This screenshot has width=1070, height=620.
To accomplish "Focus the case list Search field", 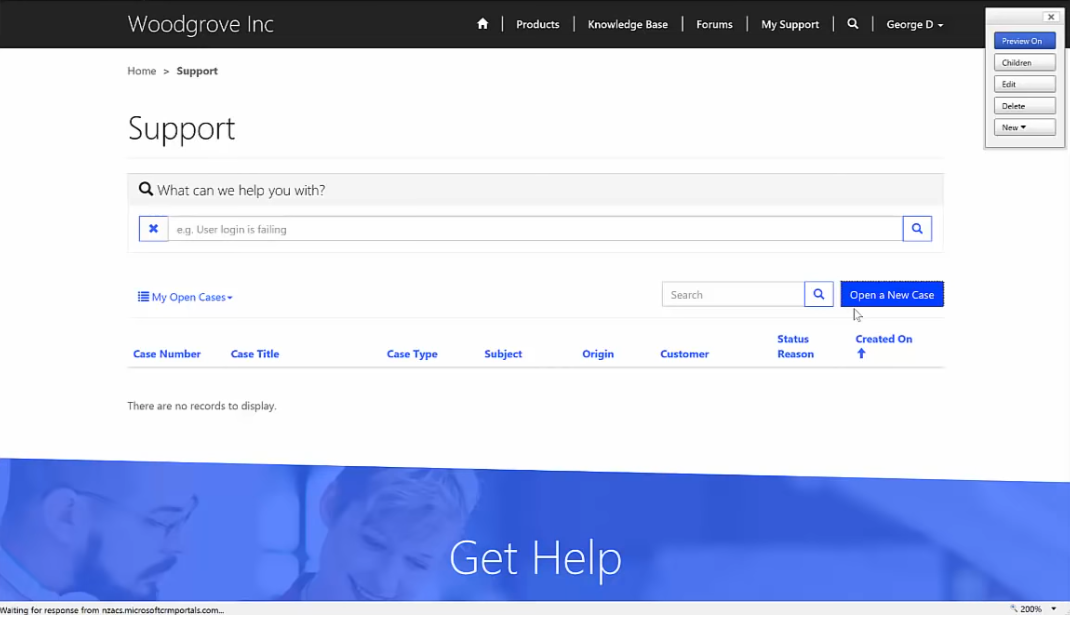I will tap(733, 295).
